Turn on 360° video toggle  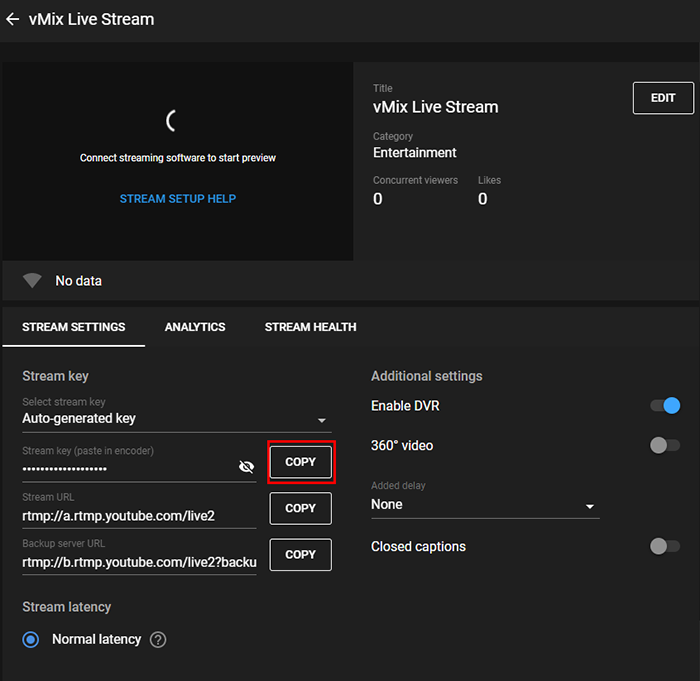665,446
